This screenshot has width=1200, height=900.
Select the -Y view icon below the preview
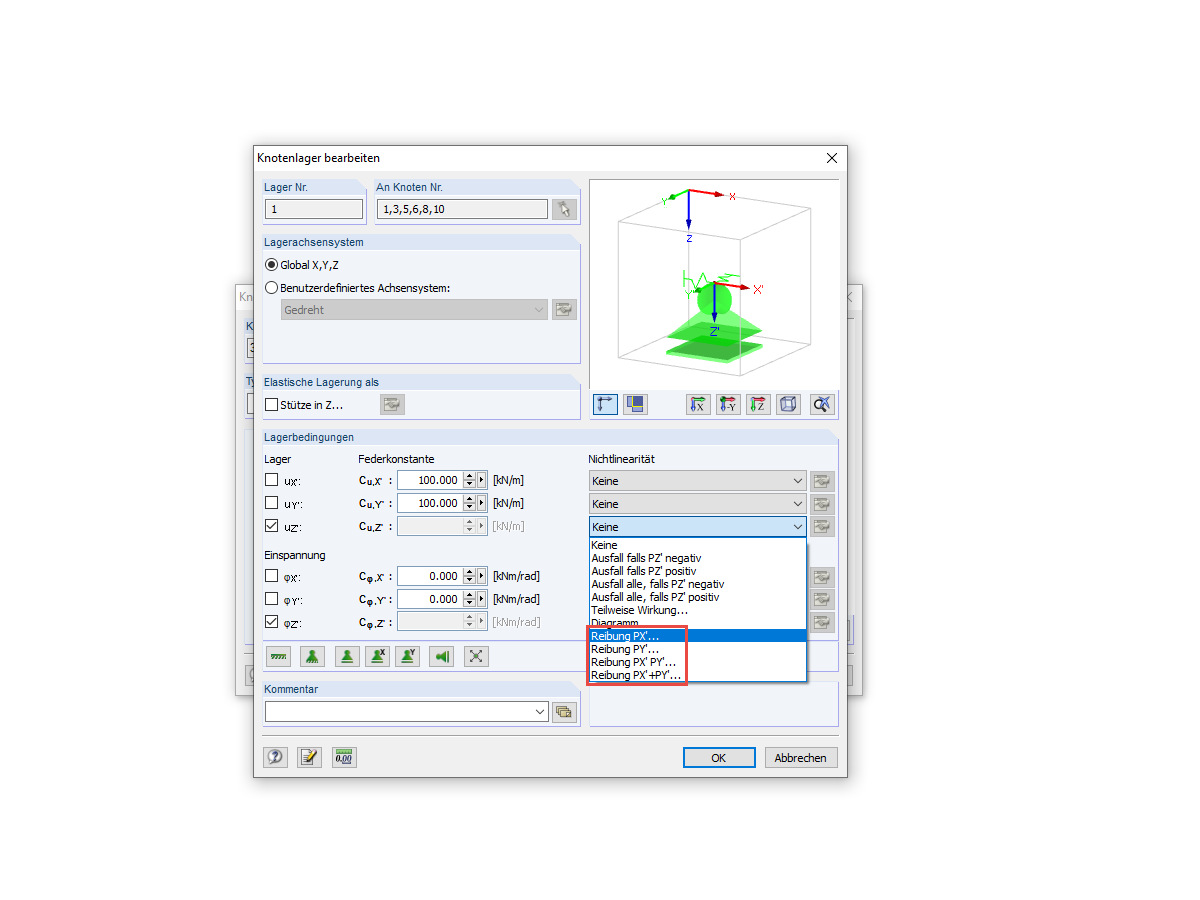click(728, 404)
